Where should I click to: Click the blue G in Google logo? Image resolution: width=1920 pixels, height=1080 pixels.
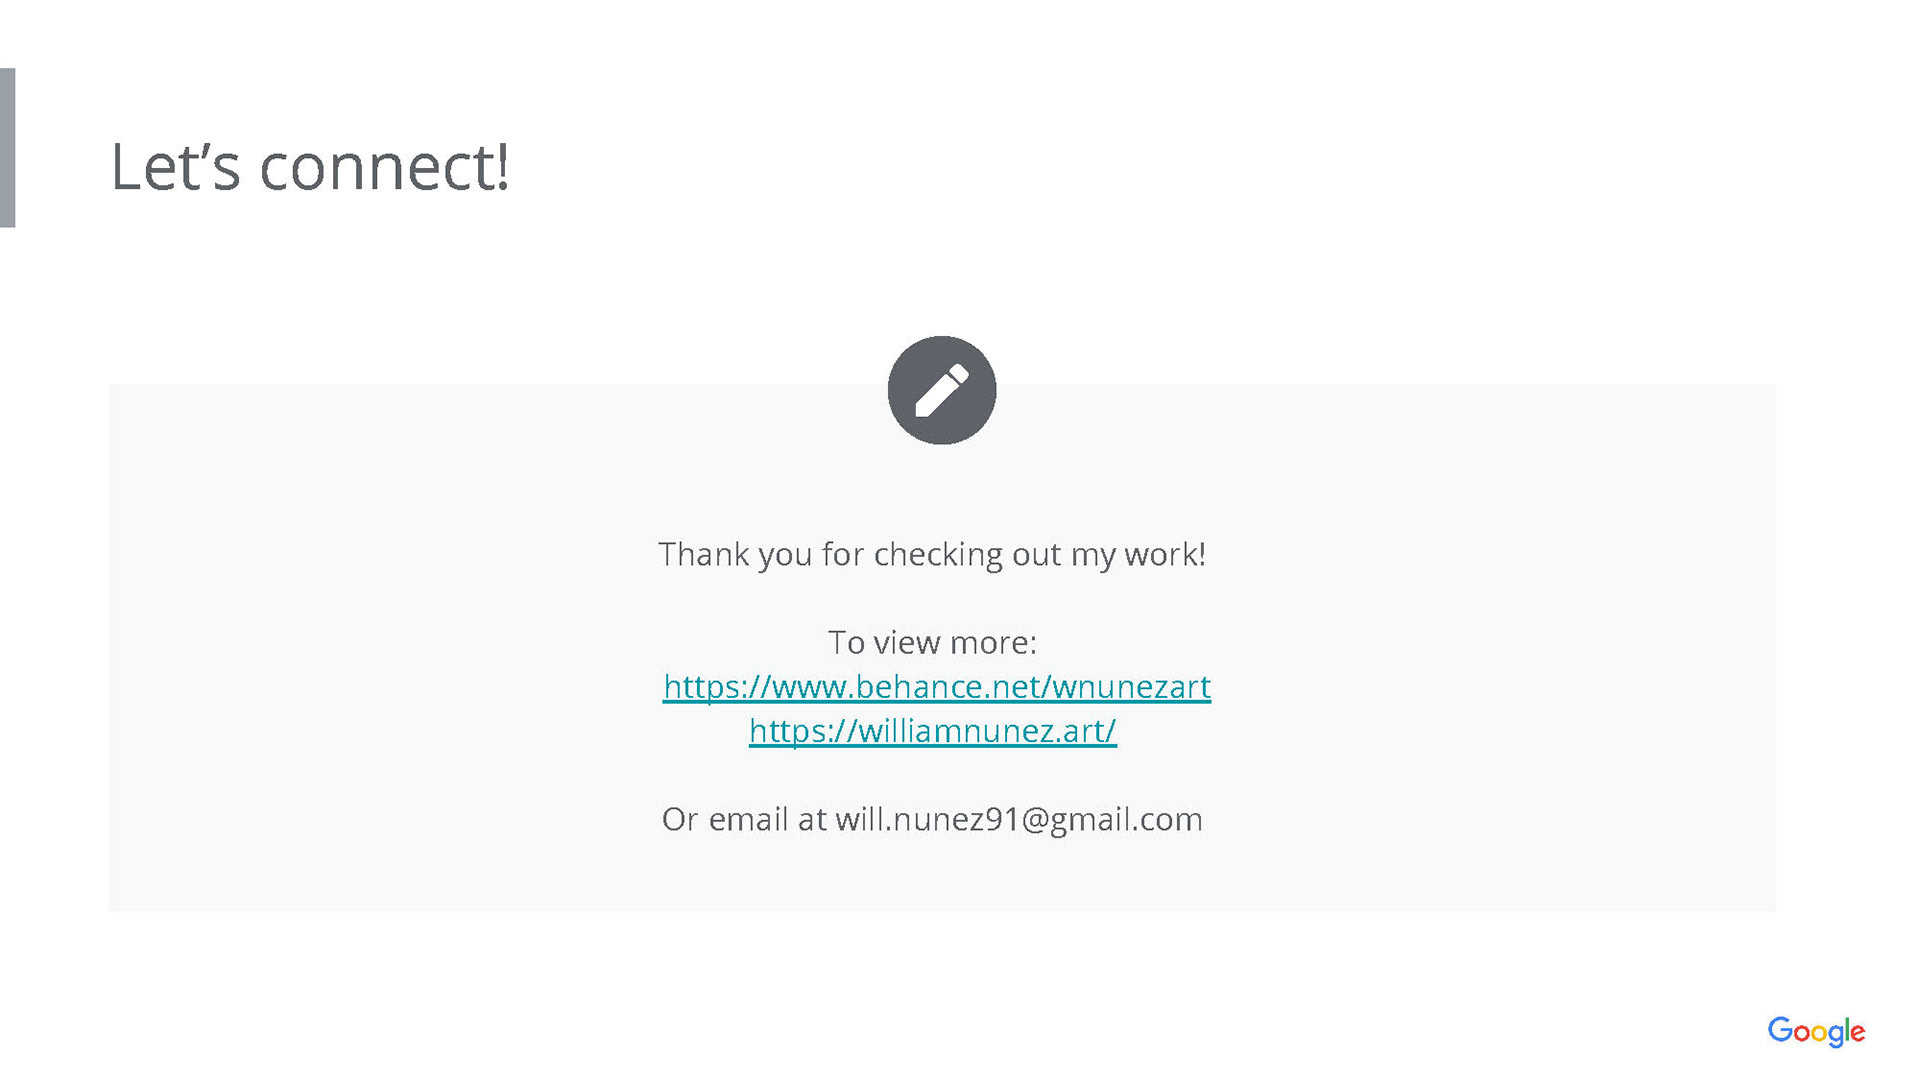tap(1780, 1030)
